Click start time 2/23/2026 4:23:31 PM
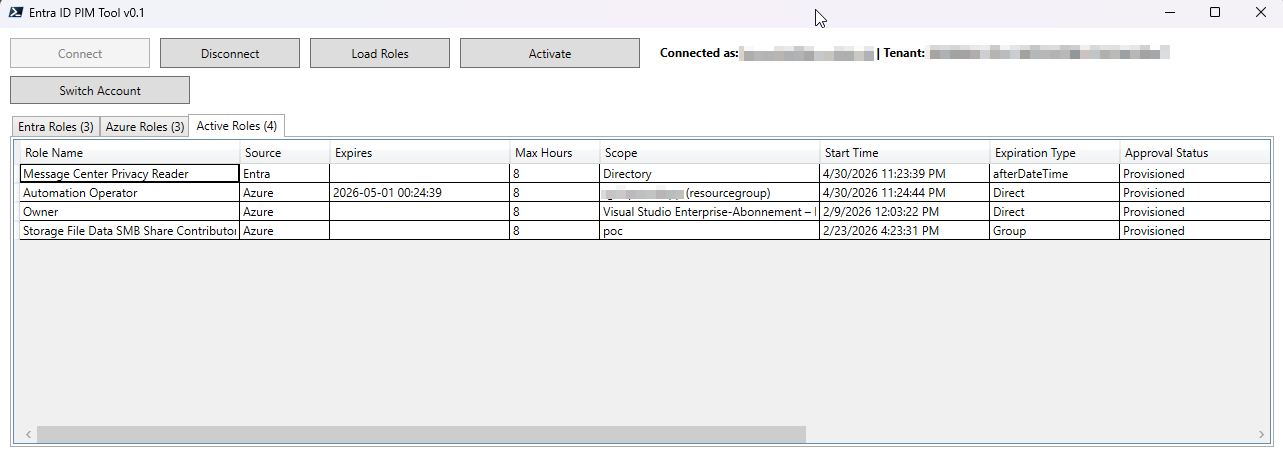Screen dimensions: 1283x456 [905, 231]
